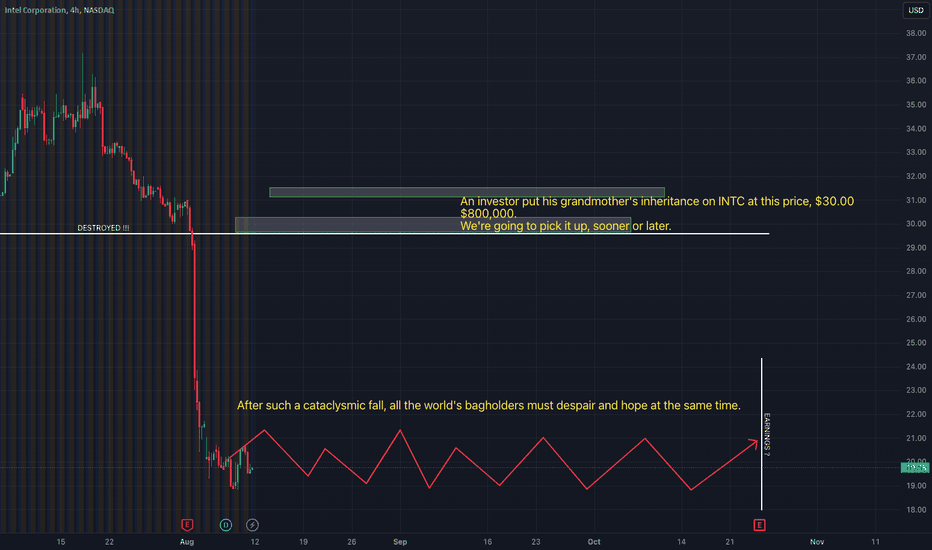Screen dimensions: 932x550
Task: Click the future earnings E icon in late October
Action: click(759, 524)
